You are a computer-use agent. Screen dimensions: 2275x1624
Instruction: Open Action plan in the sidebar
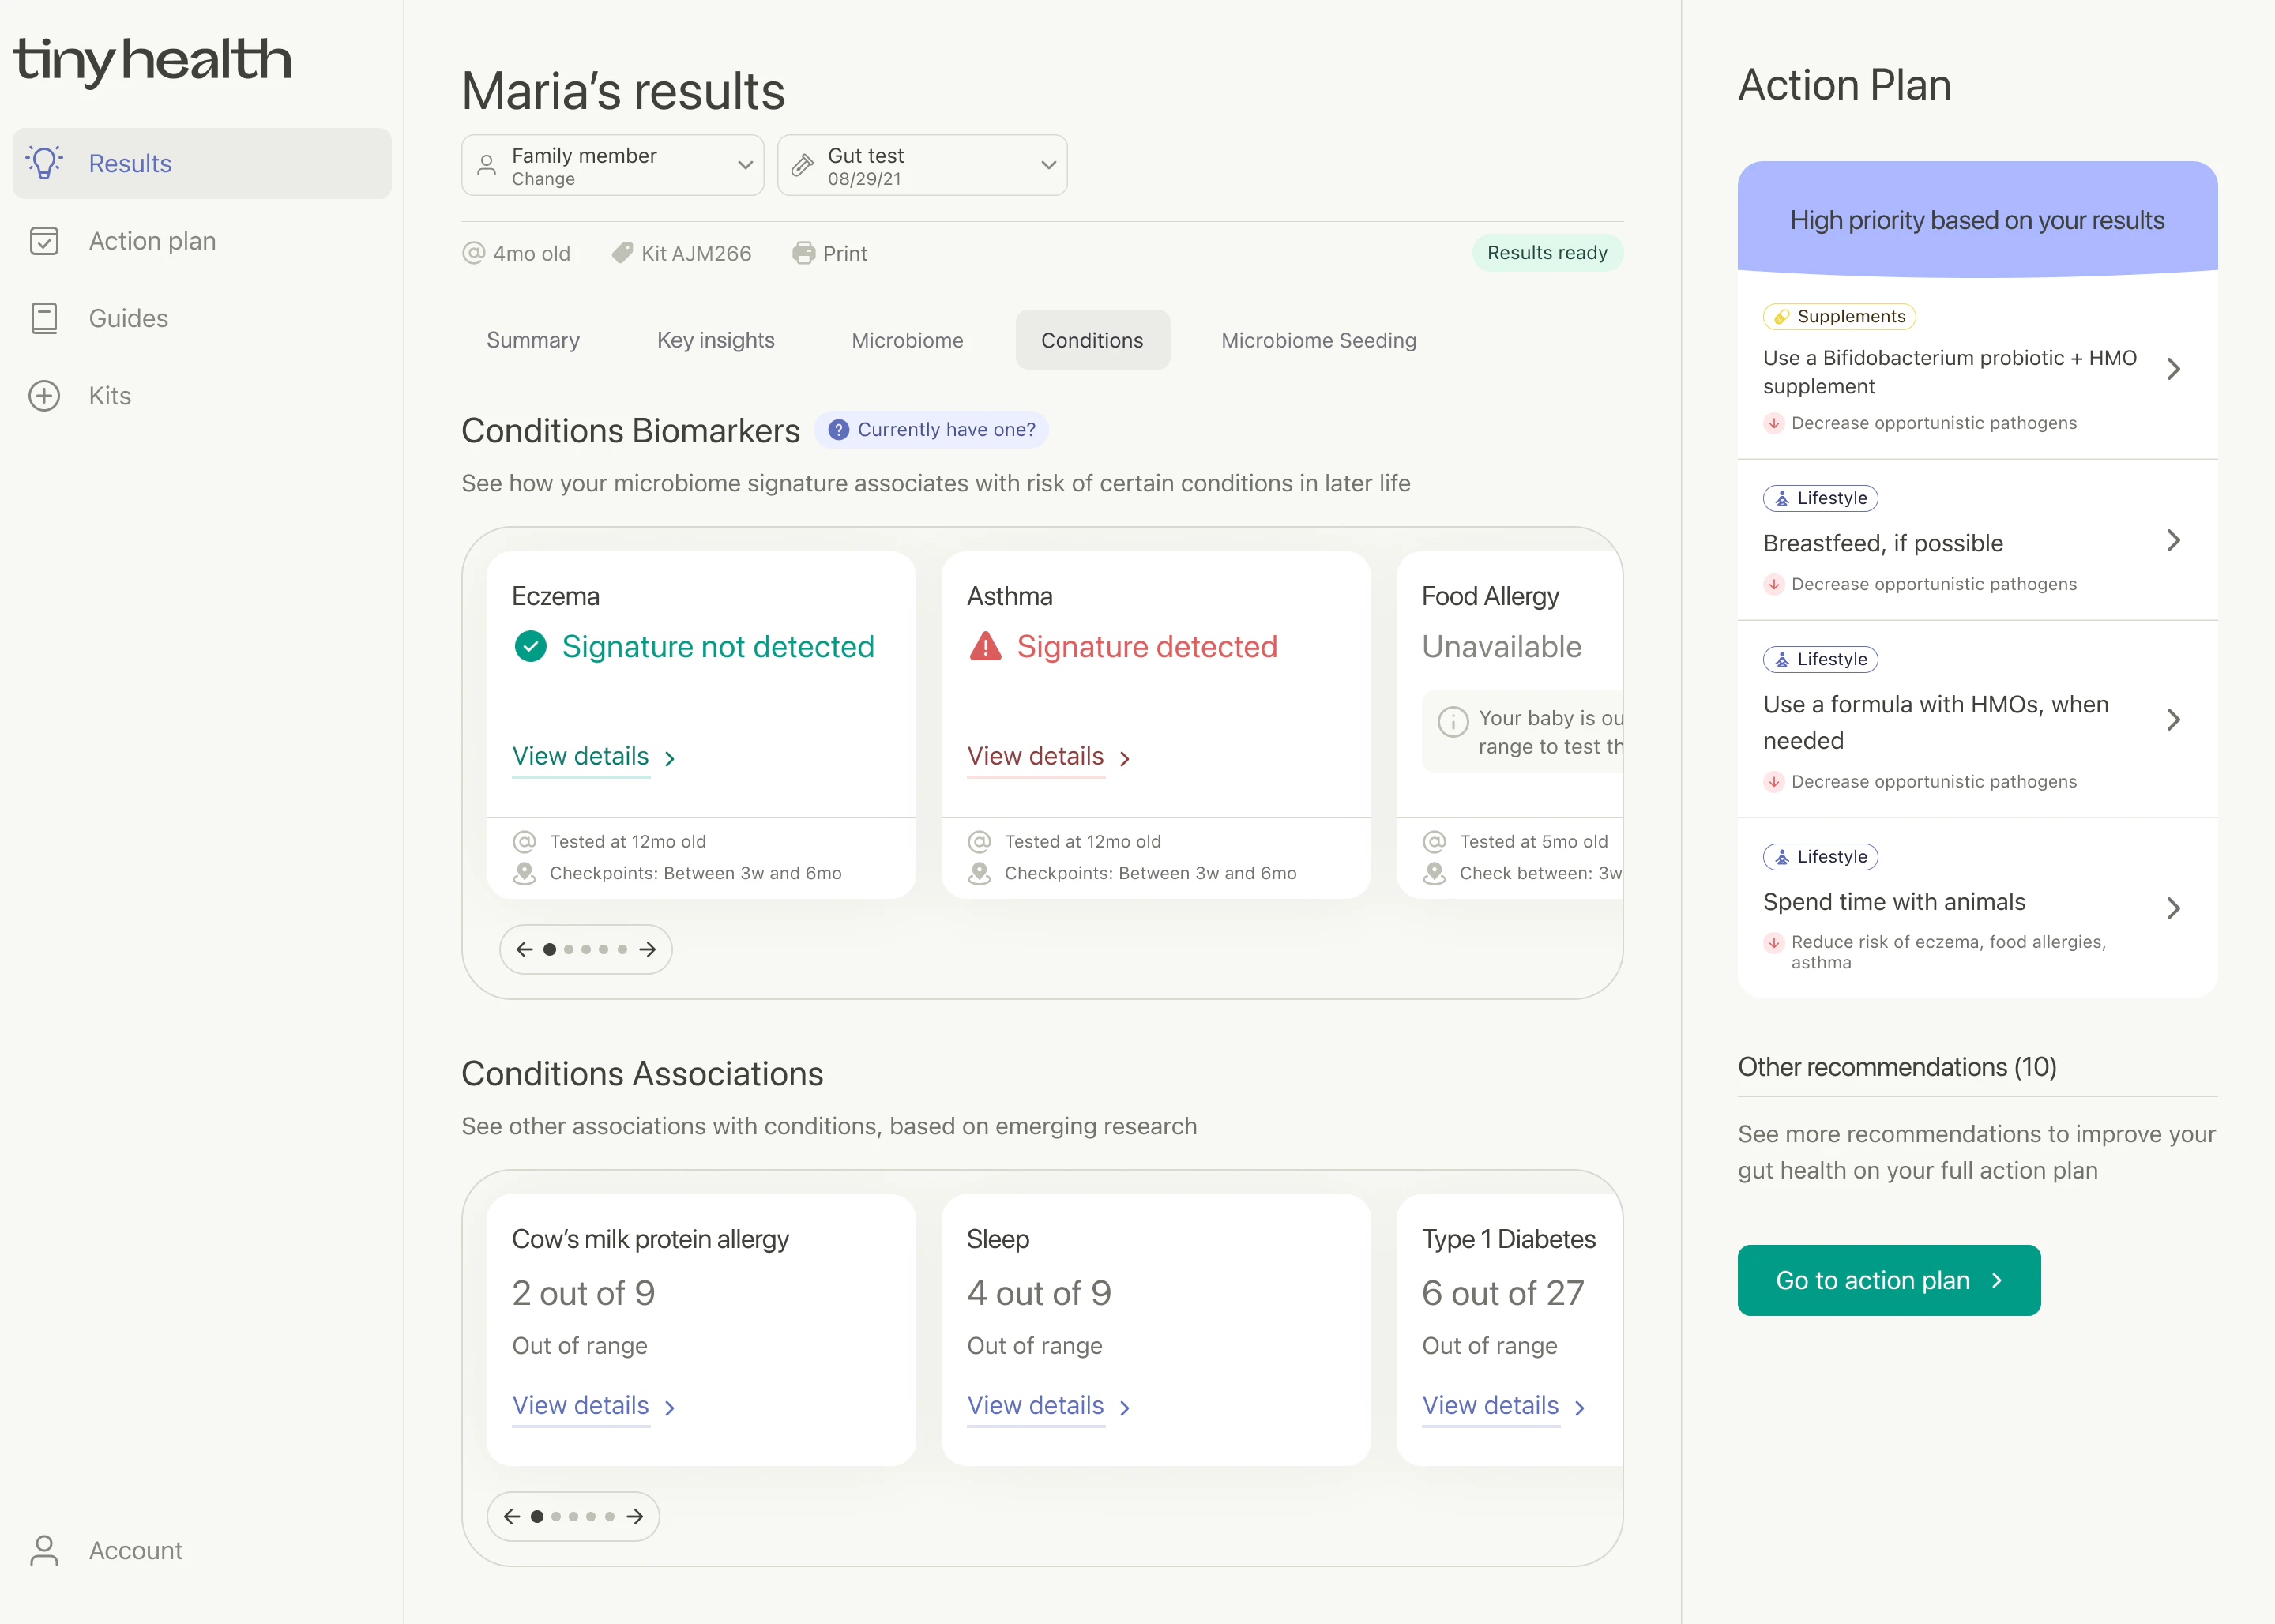point(201,241)
